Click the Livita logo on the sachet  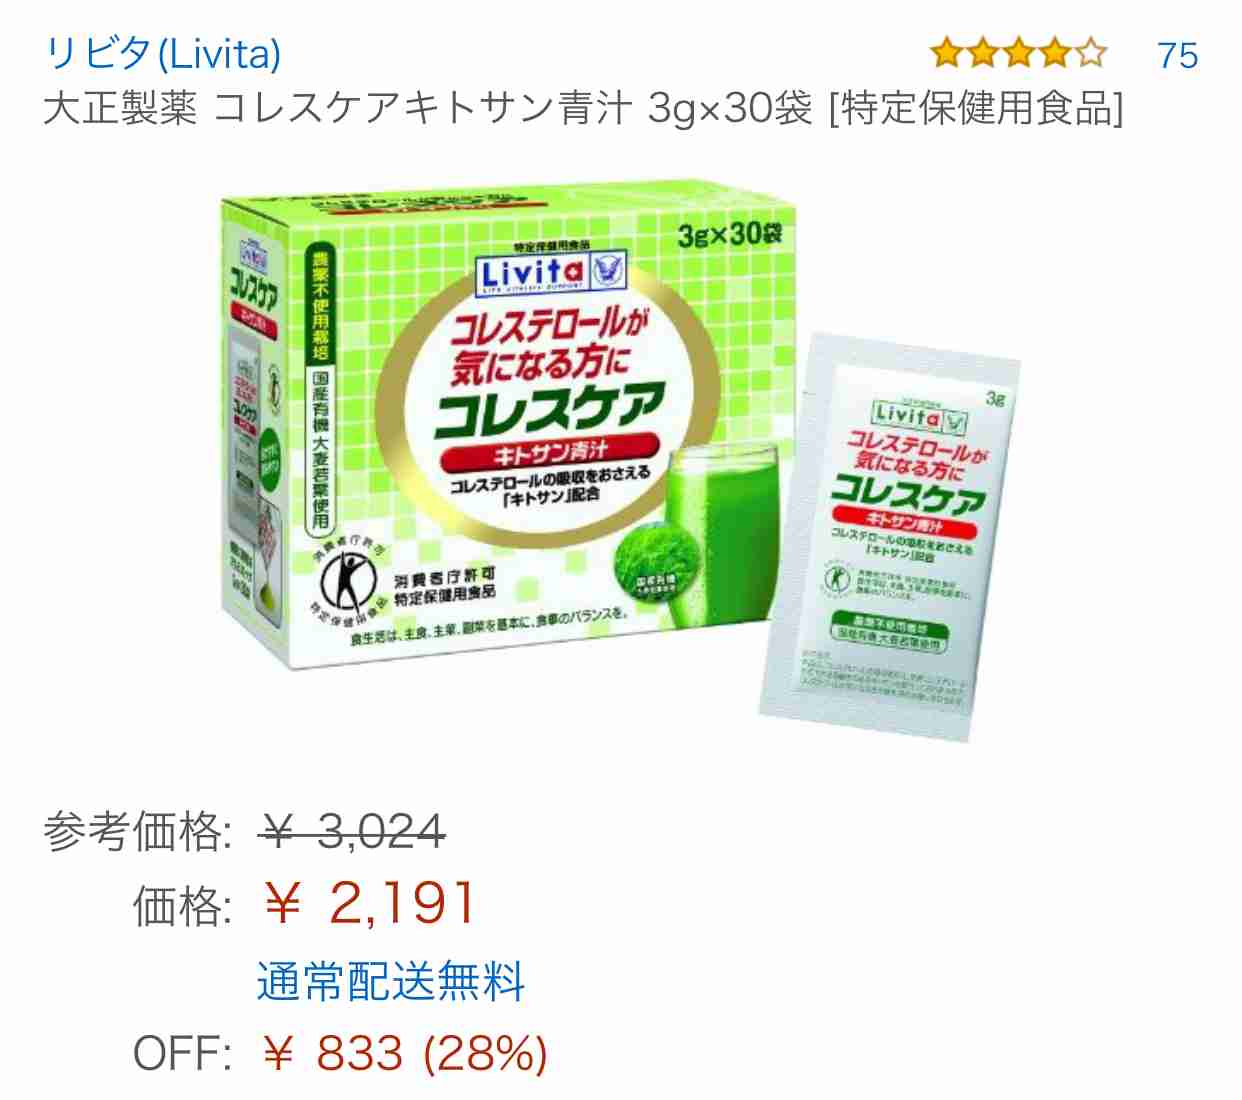click(x=908, y=414)
